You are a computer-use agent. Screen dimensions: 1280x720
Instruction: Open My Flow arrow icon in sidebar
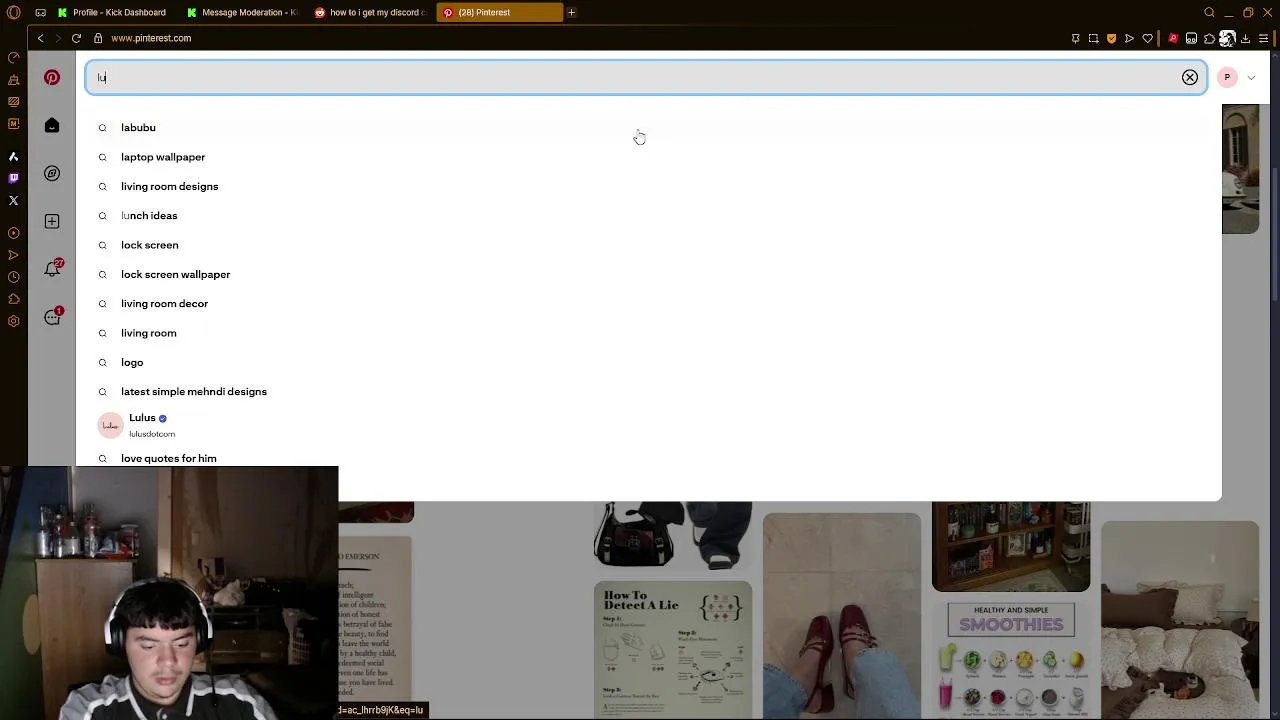pos(13,255)
